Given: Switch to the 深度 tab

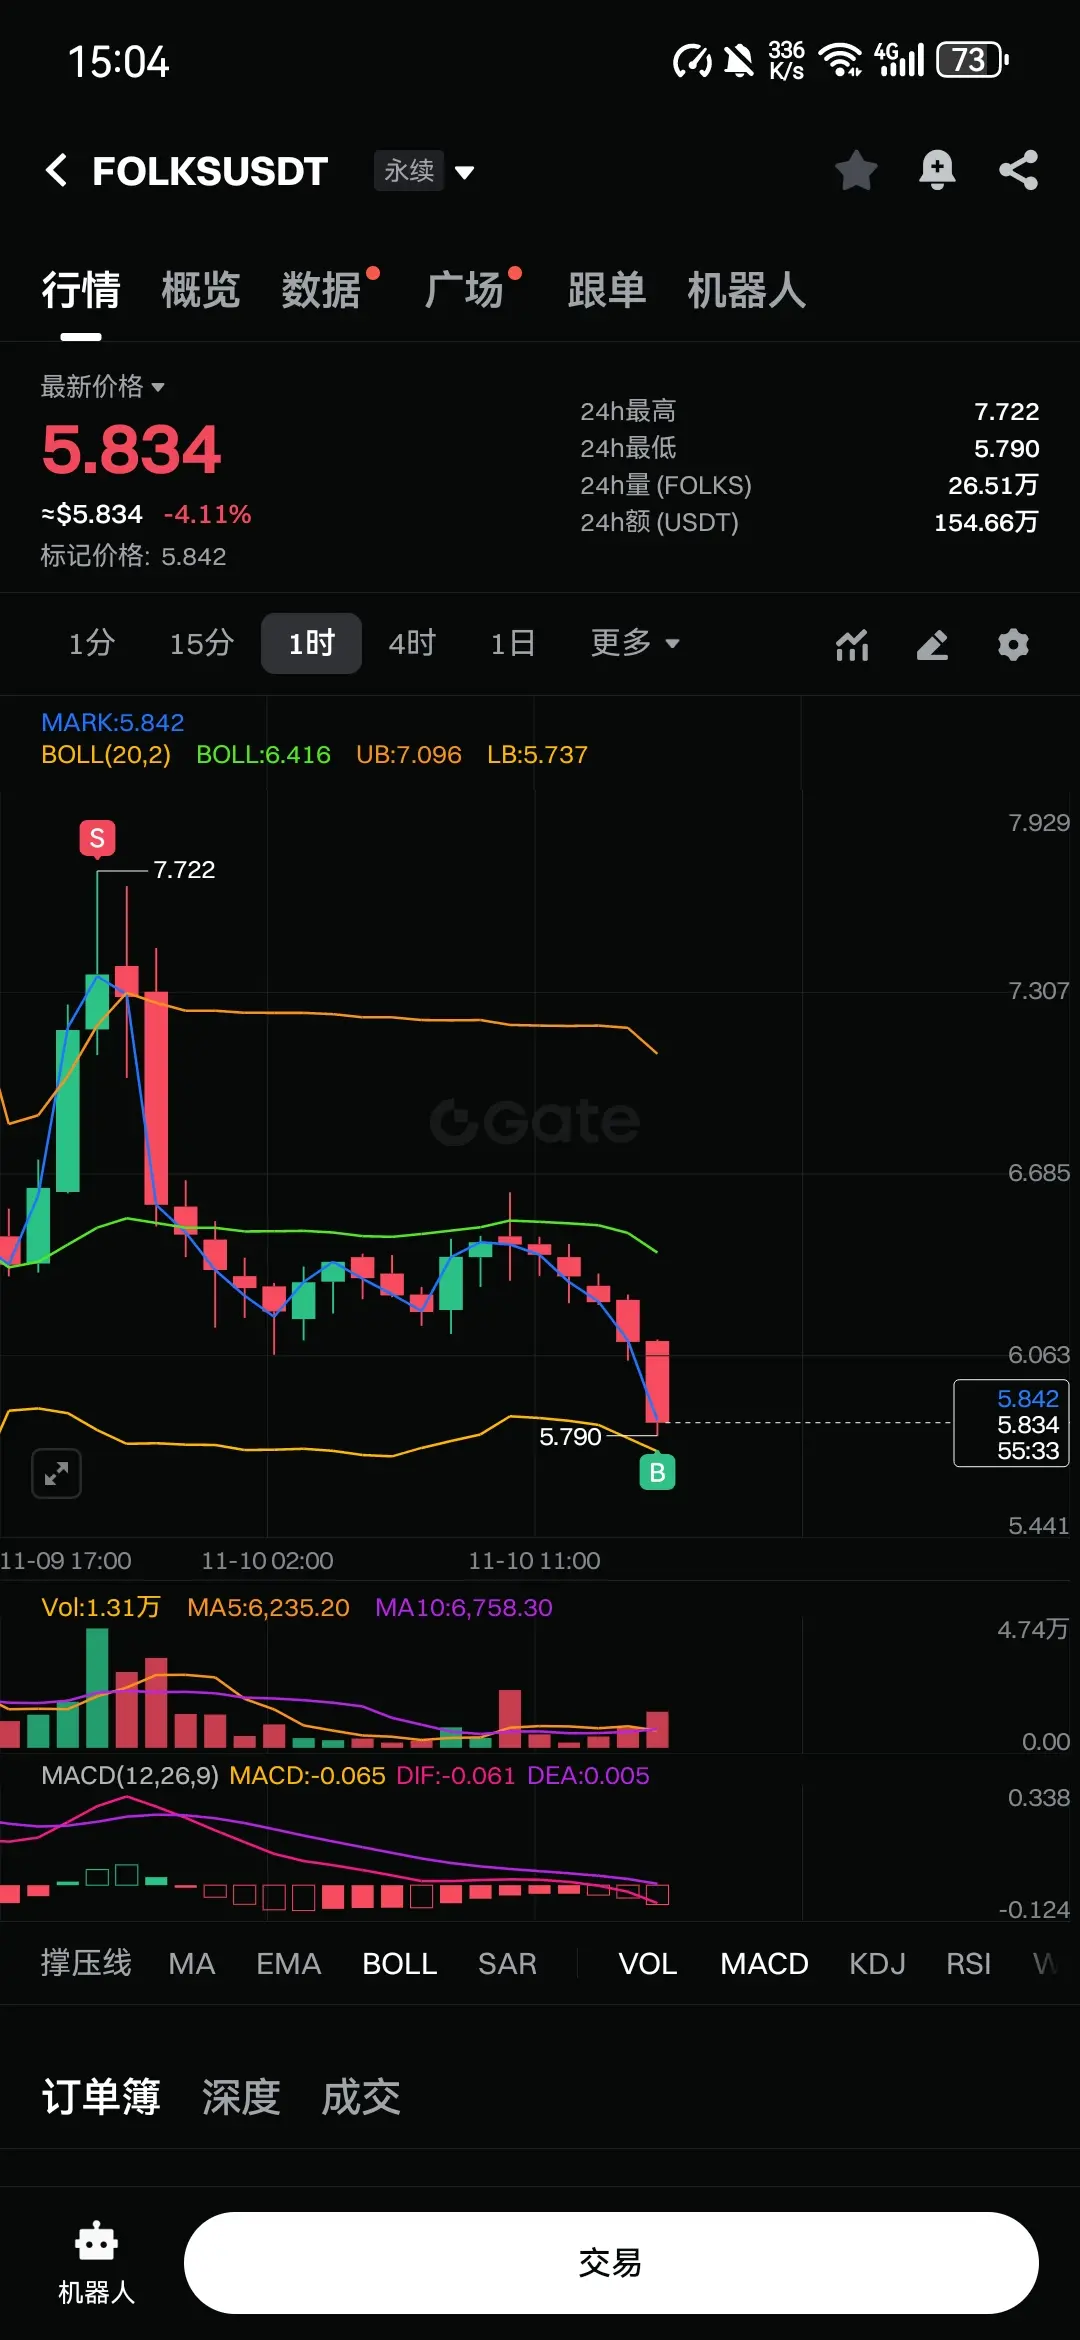Looking at the screenshot, I should click(x=241, y=2097).
